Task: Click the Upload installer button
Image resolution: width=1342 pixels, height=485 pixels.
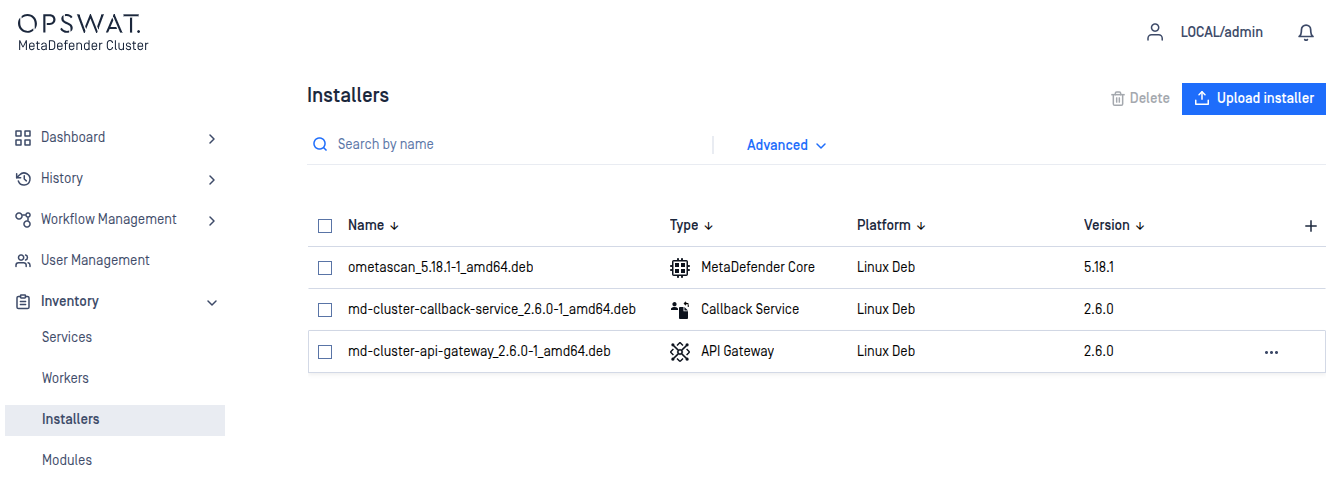Action: point(1253,98)
